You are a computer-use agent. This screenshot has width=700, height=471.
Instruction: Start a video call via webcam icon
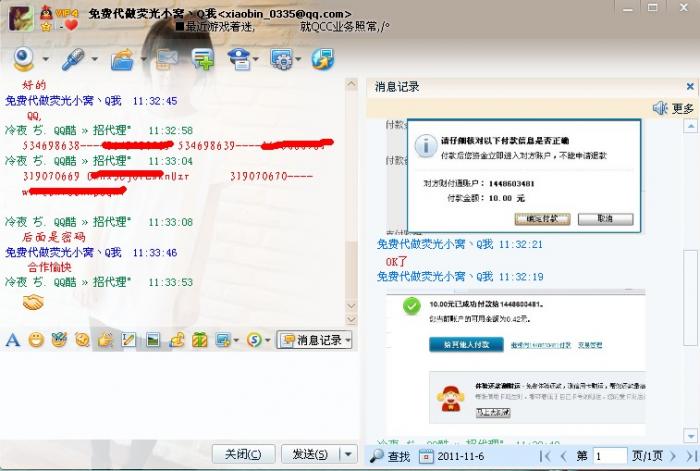pos(24,59)
